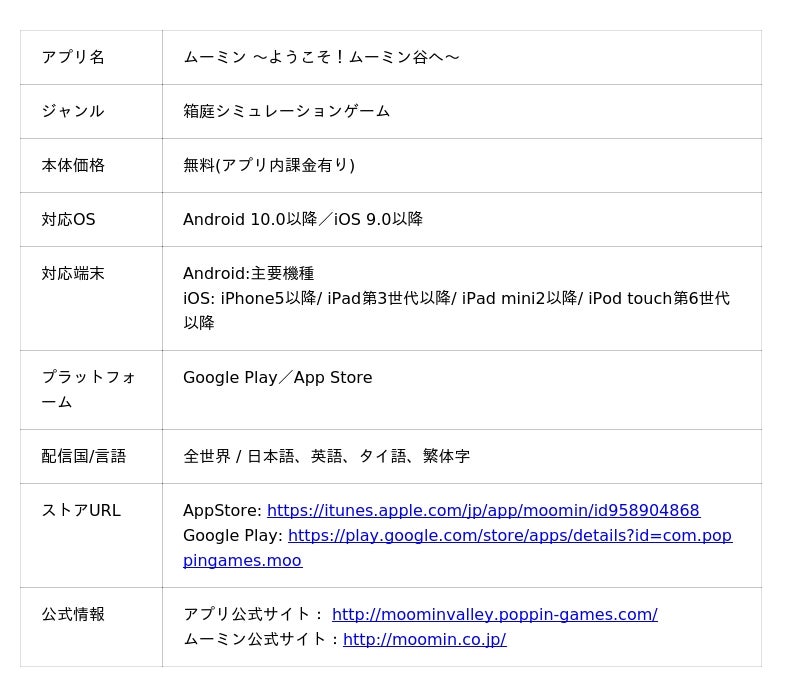Click the iOS: iPhone5以降 device list line

[x=455, y=298]
